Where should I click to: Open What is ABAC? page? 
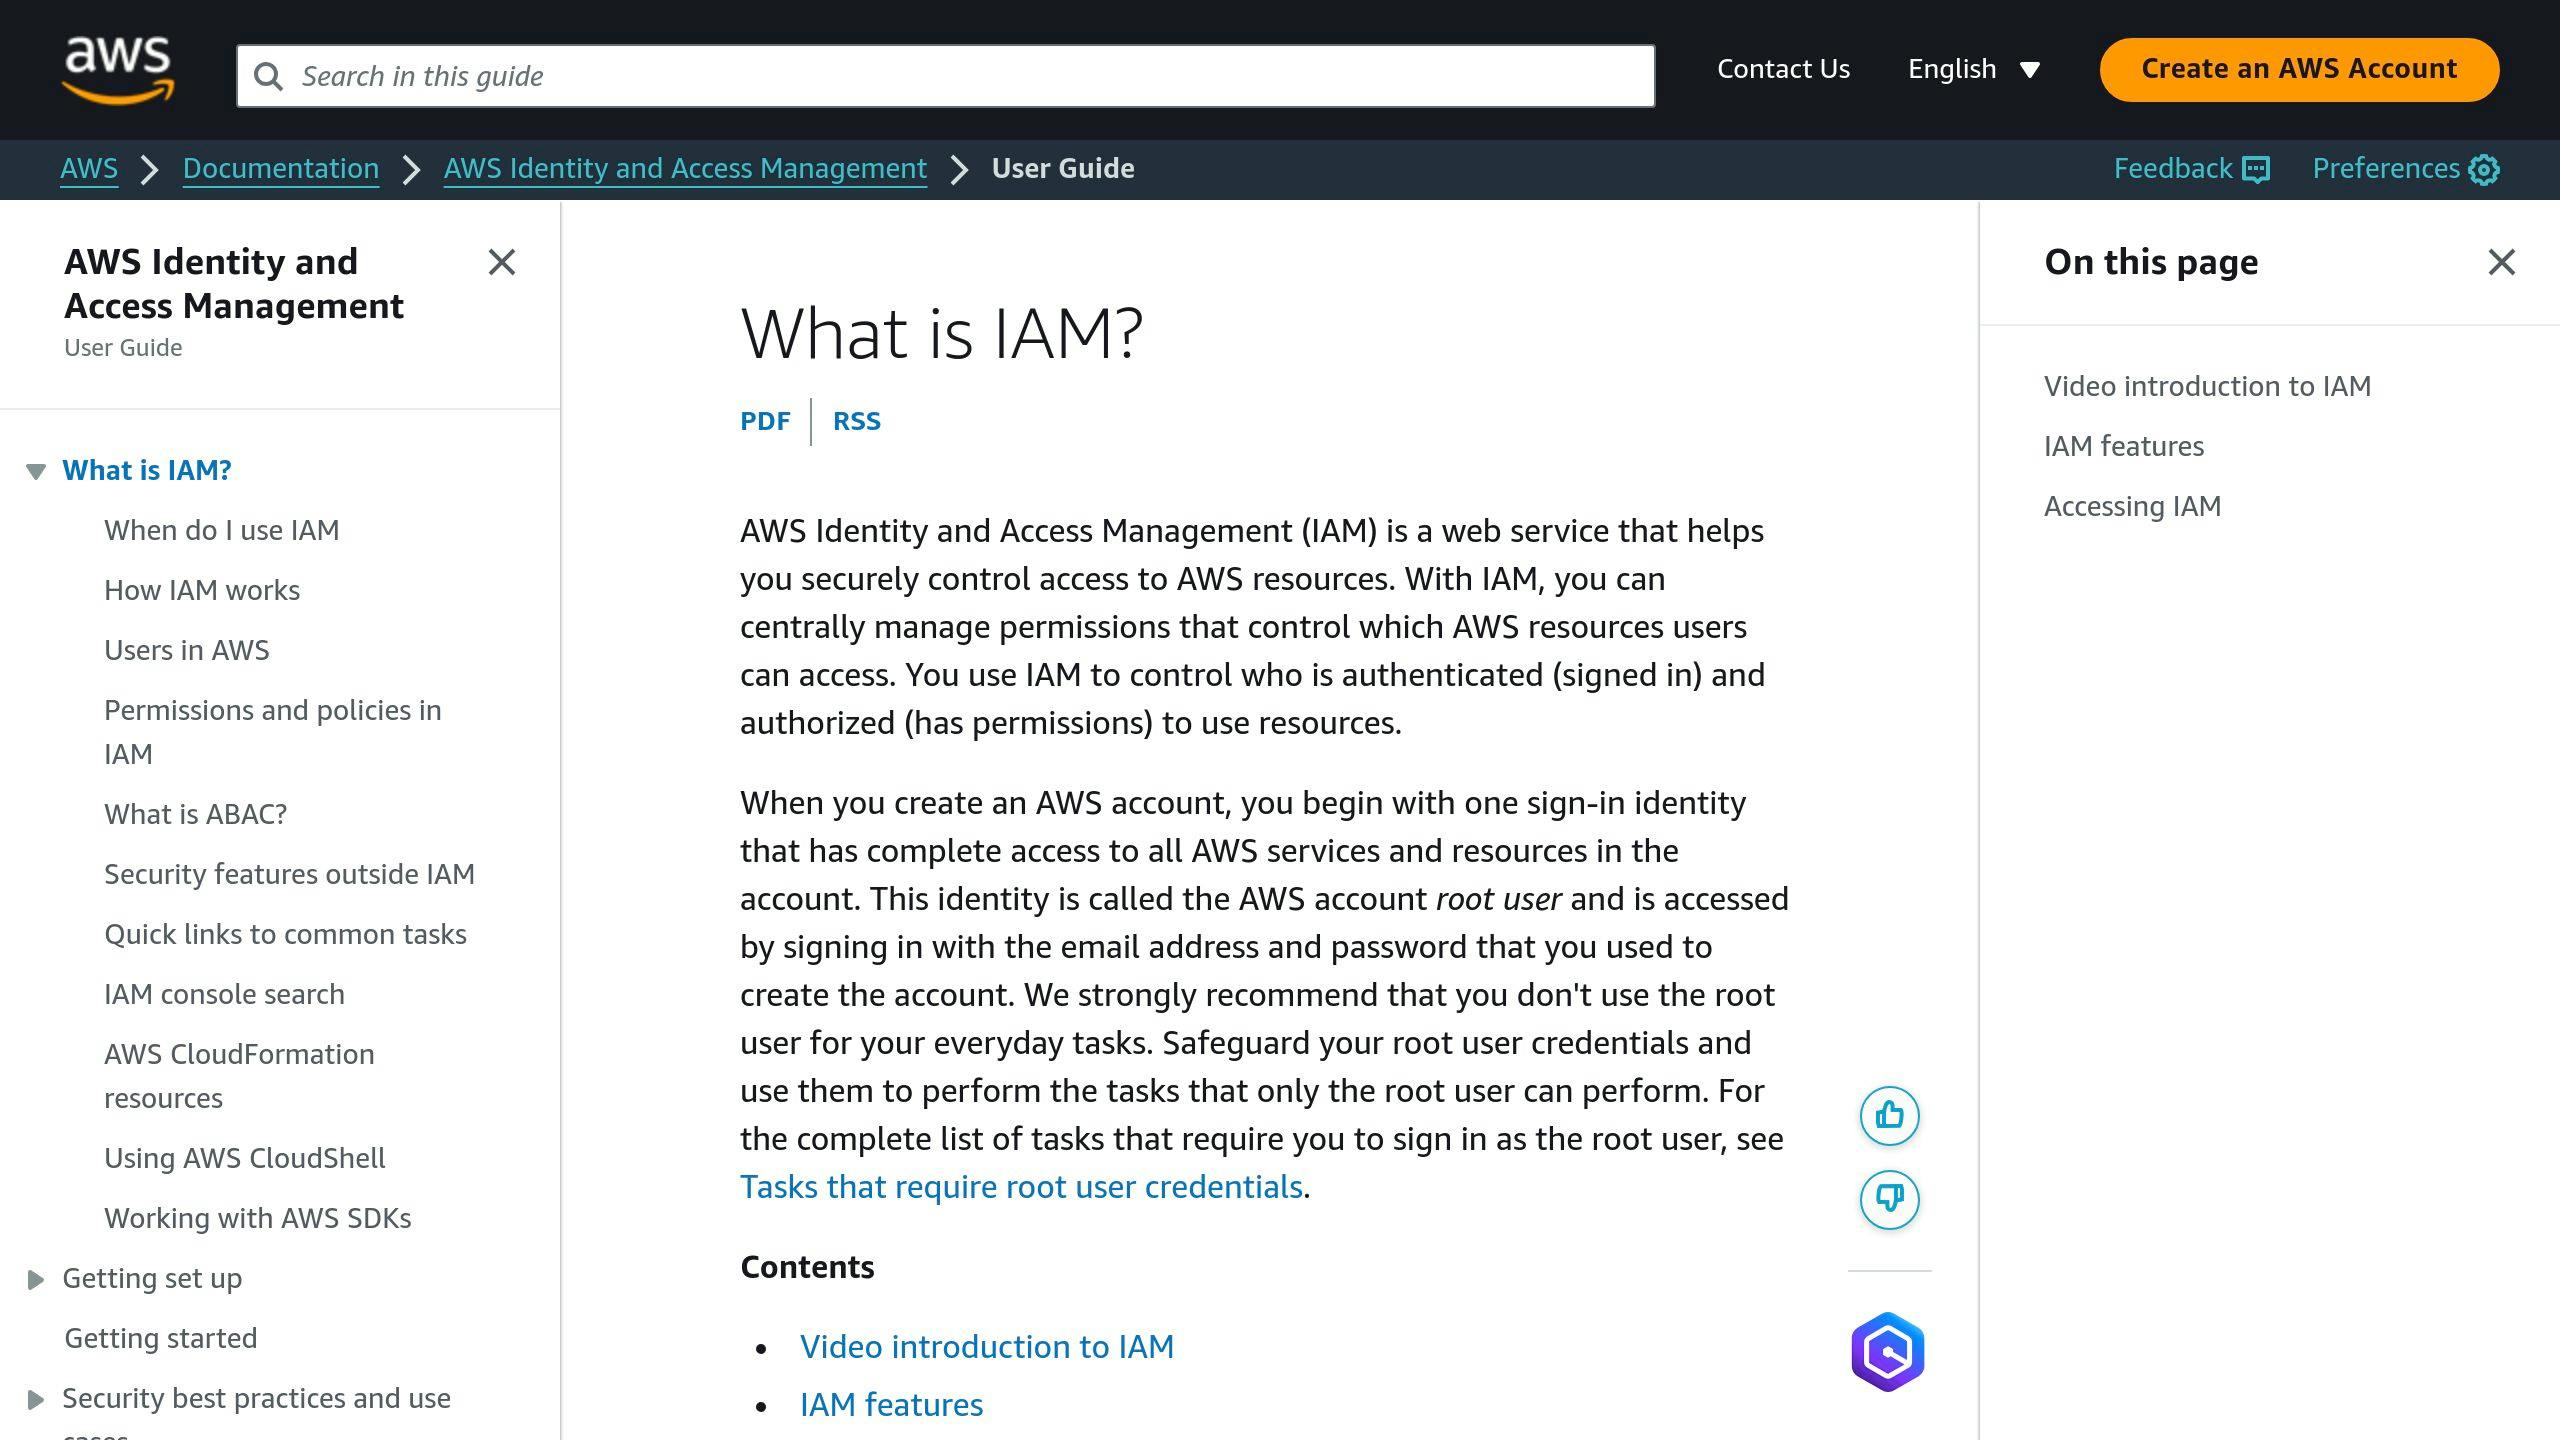[196, 814]
